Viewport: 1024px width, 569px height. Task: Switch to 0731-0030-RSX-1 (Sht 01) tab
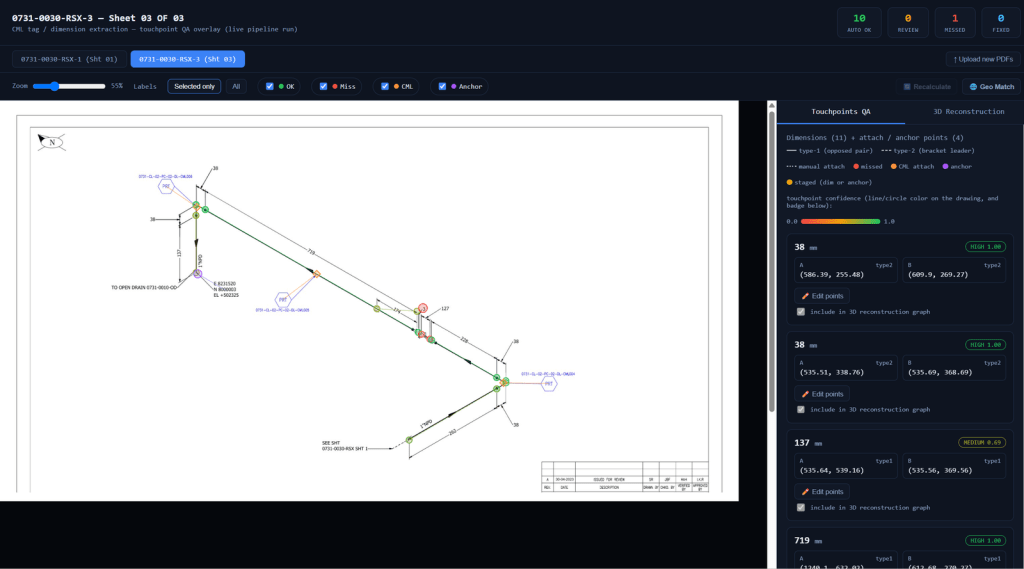(x=69, y=59)
